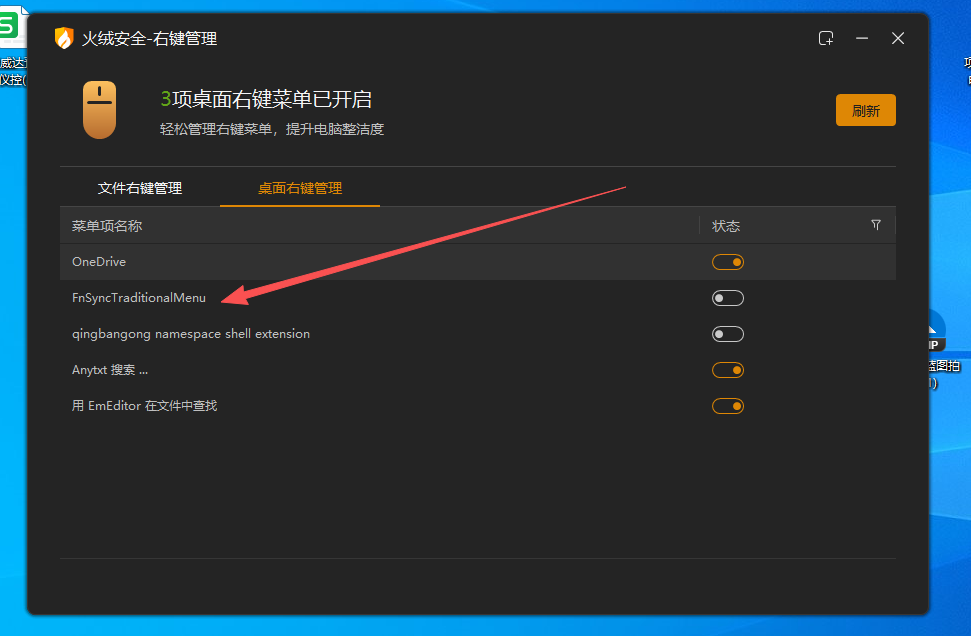Click the 菜单项名称 column header

(107, 226)
